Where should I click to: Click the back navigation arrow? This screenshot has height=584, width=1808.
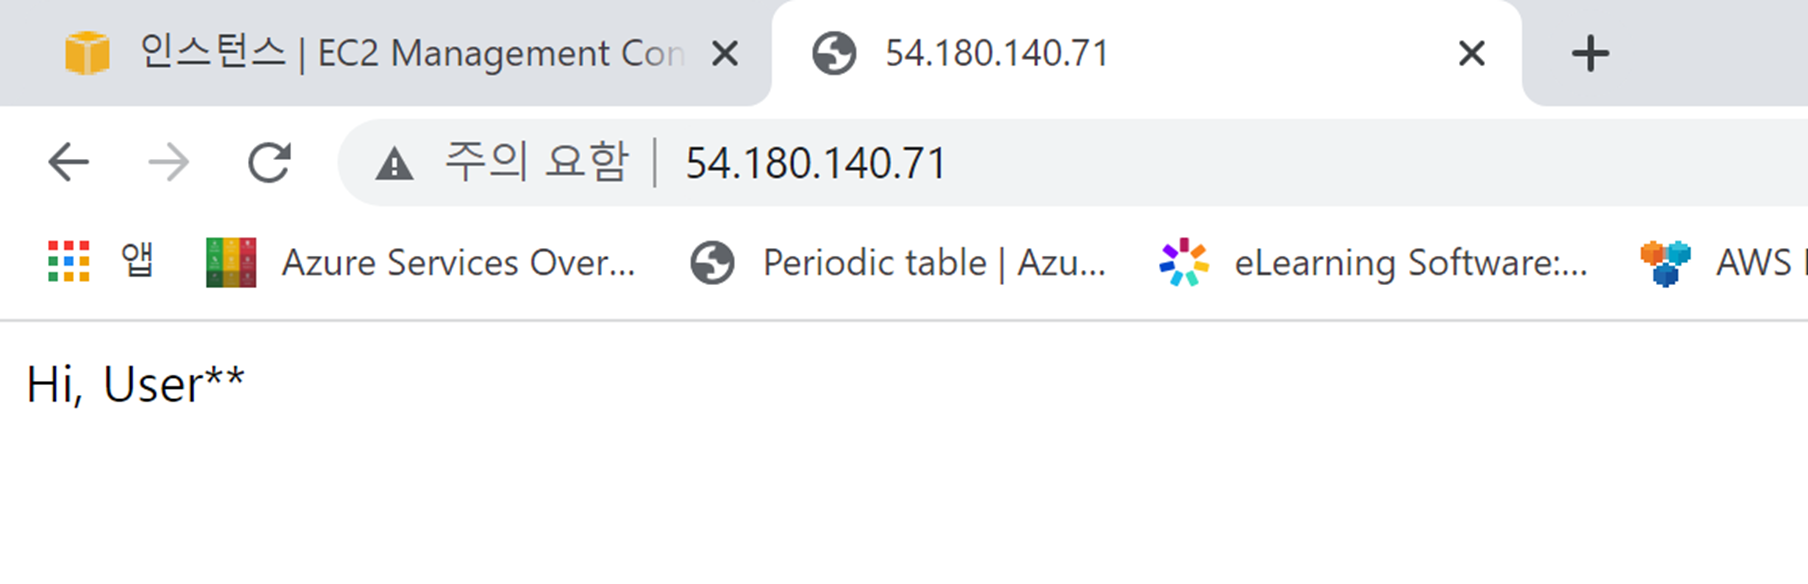[x=68, y=162]
